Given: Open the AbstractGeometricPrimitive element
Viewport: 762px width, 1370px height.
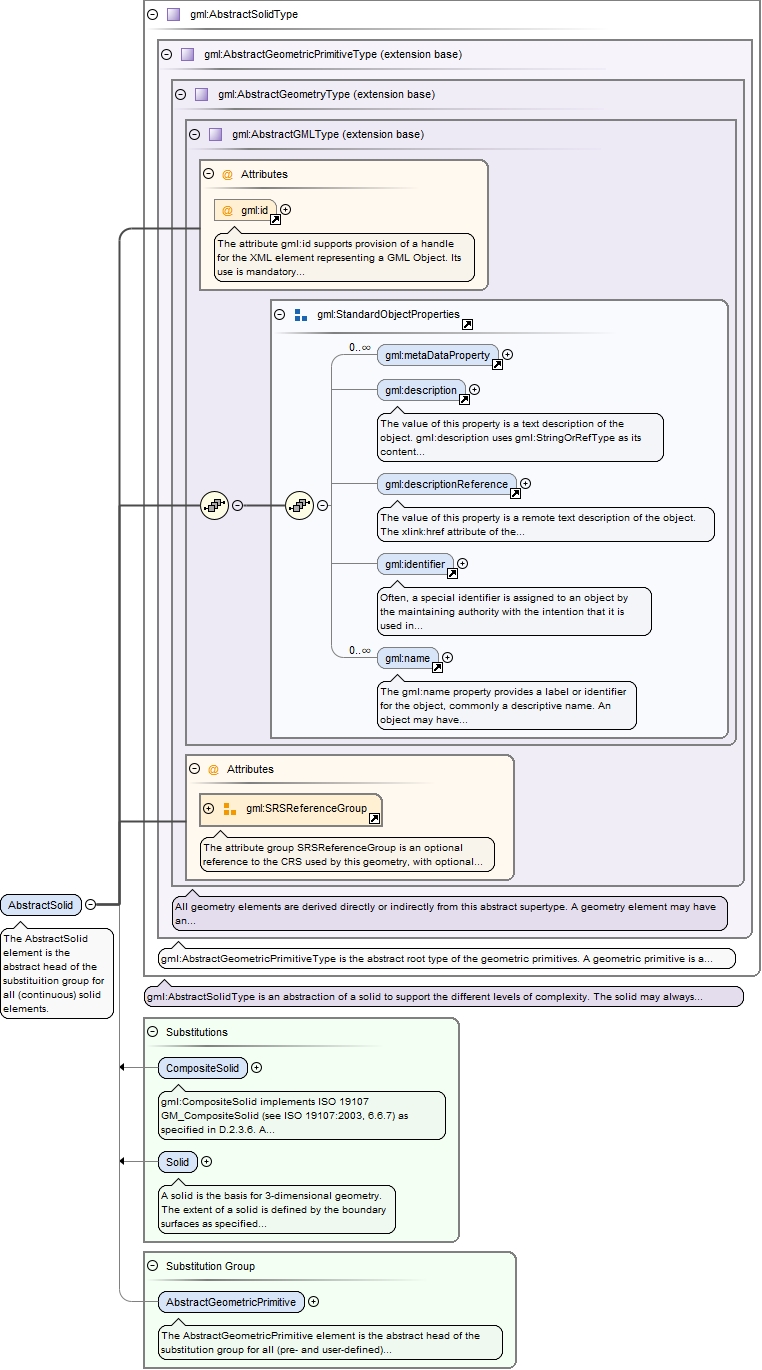Looking at the screenshot, I should pos(231,1302).
